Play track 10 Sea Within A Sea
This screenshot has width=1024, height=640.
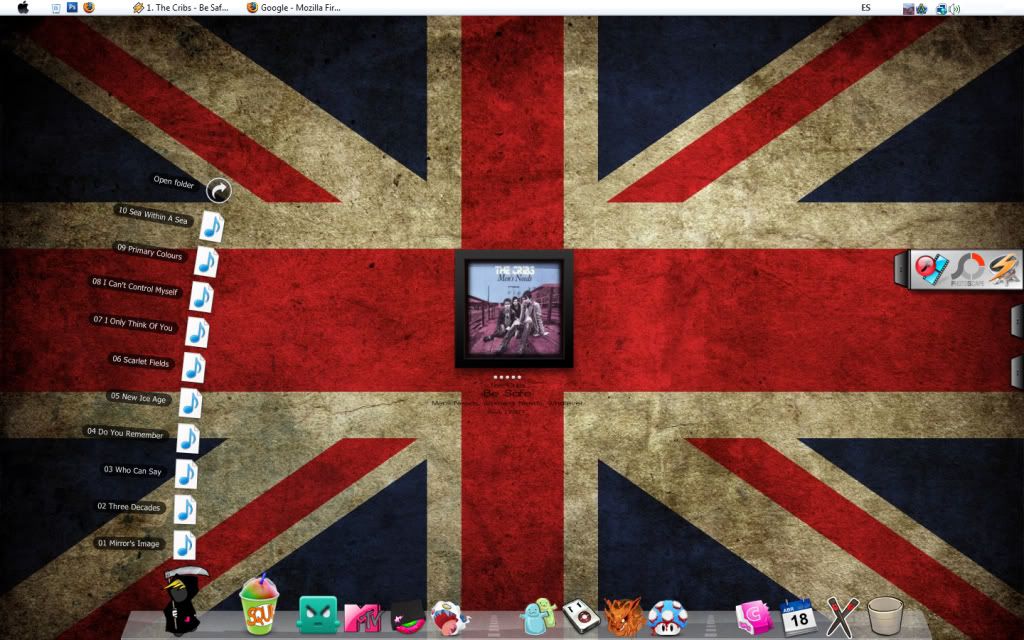pos(212,226)
